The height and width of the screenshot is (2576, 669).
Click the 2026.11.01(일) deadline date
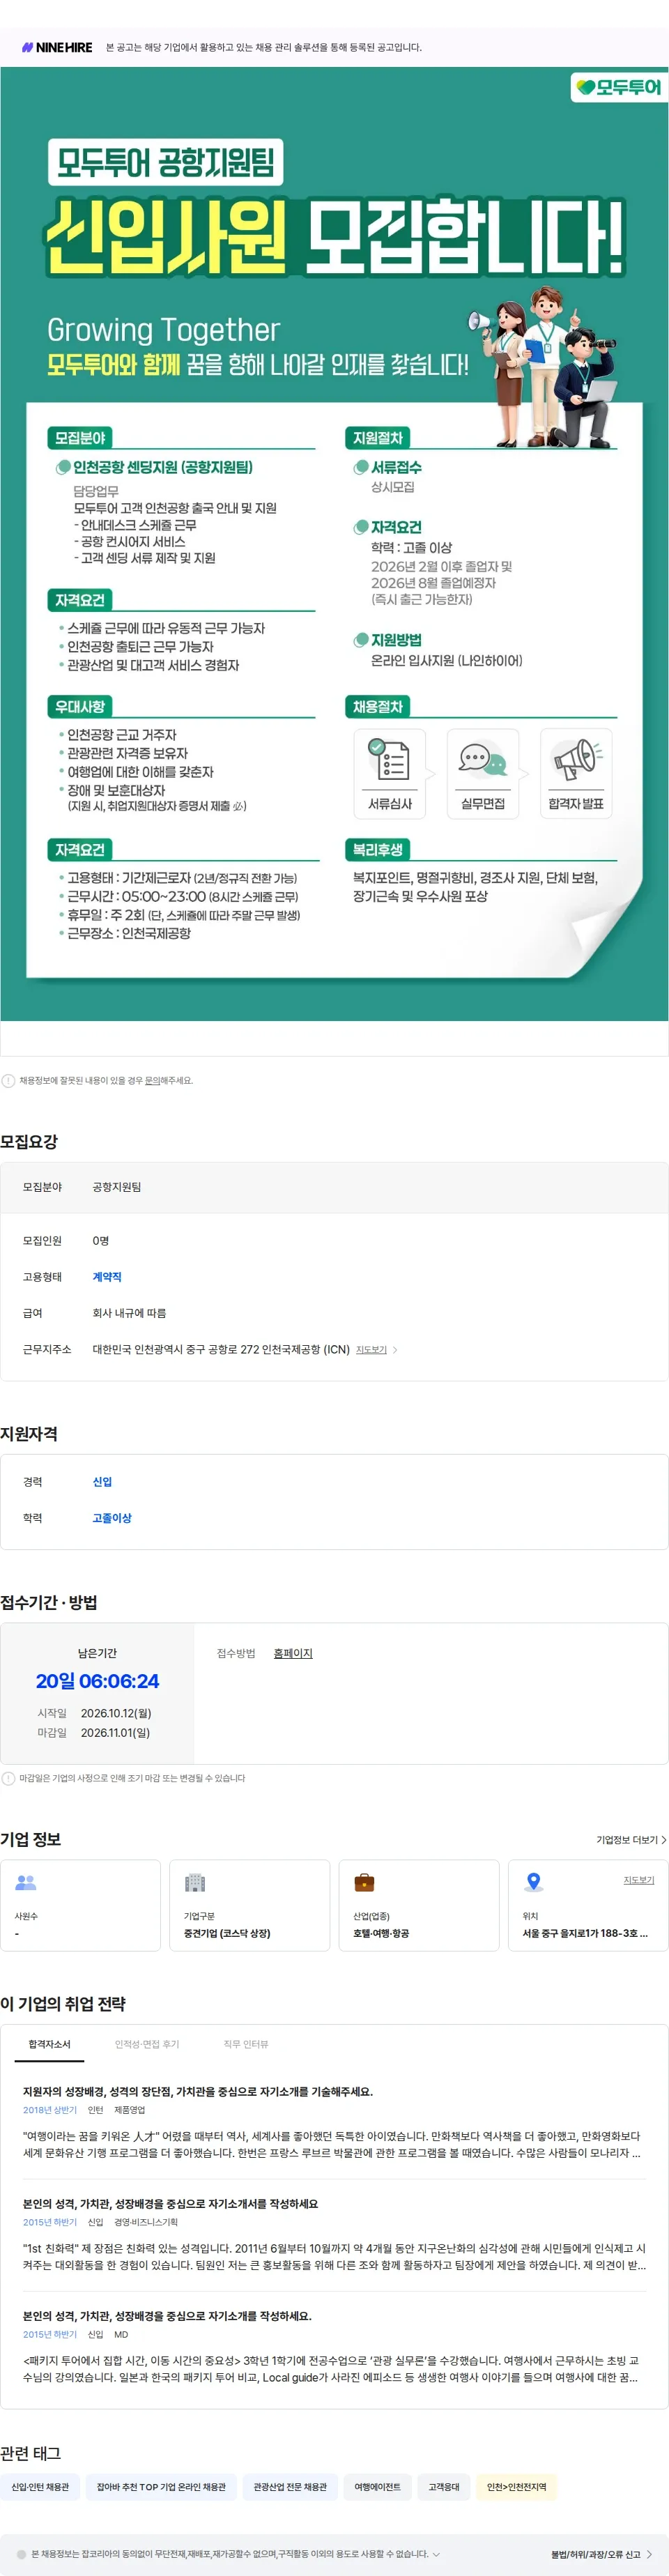click(x=115, y=1733)
